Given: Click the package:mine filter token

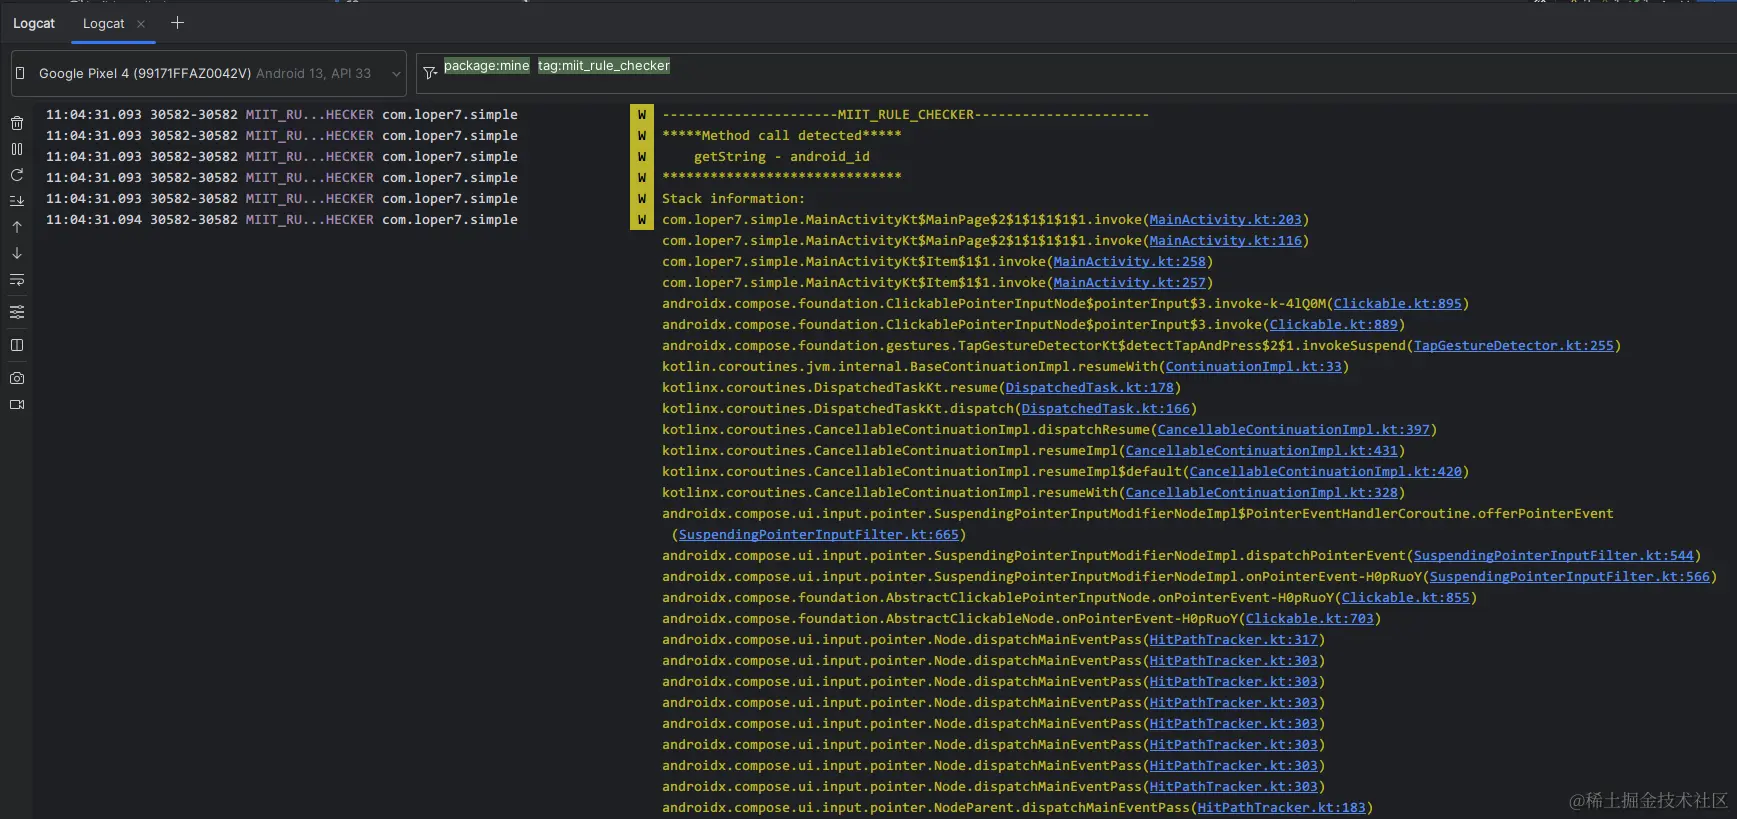Looking at the screenshot, I should coord(487,65).
